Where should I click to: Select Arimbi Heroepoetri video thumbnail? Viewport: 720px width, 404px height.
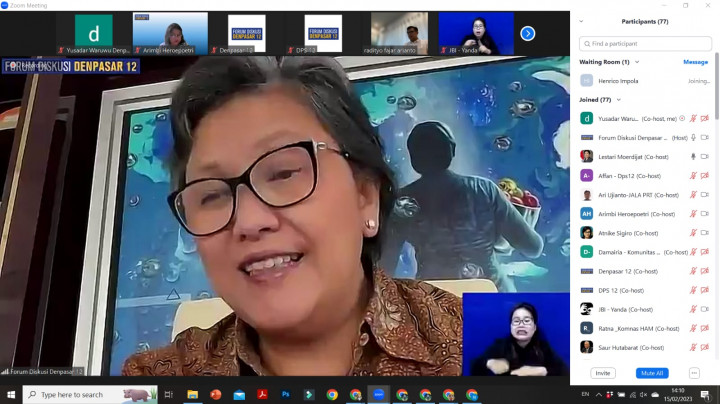(x=170, y=33)
